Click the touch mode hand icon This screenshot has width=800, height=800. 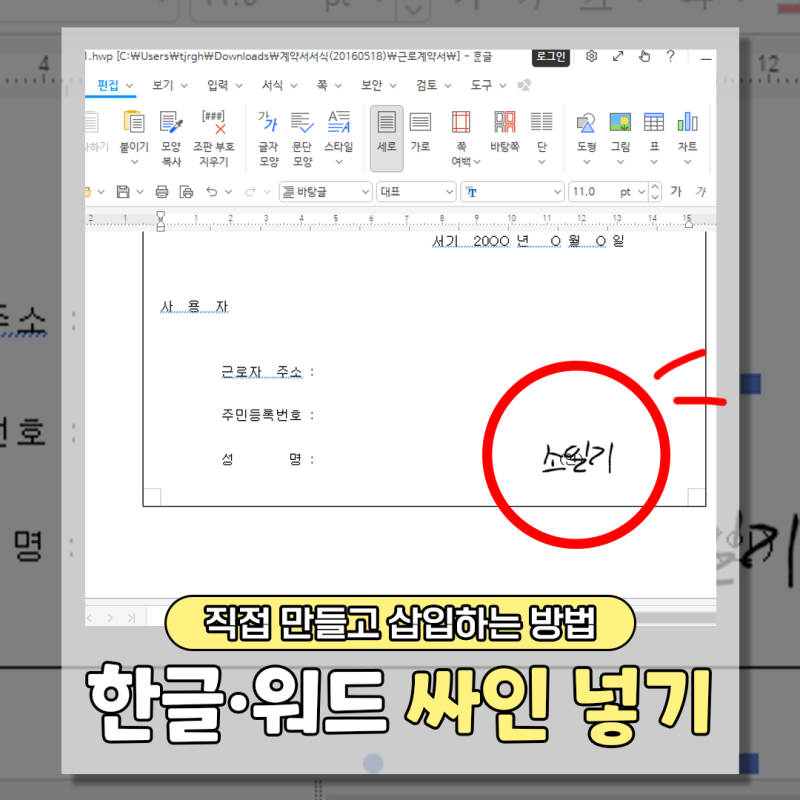tap(644, 56)
